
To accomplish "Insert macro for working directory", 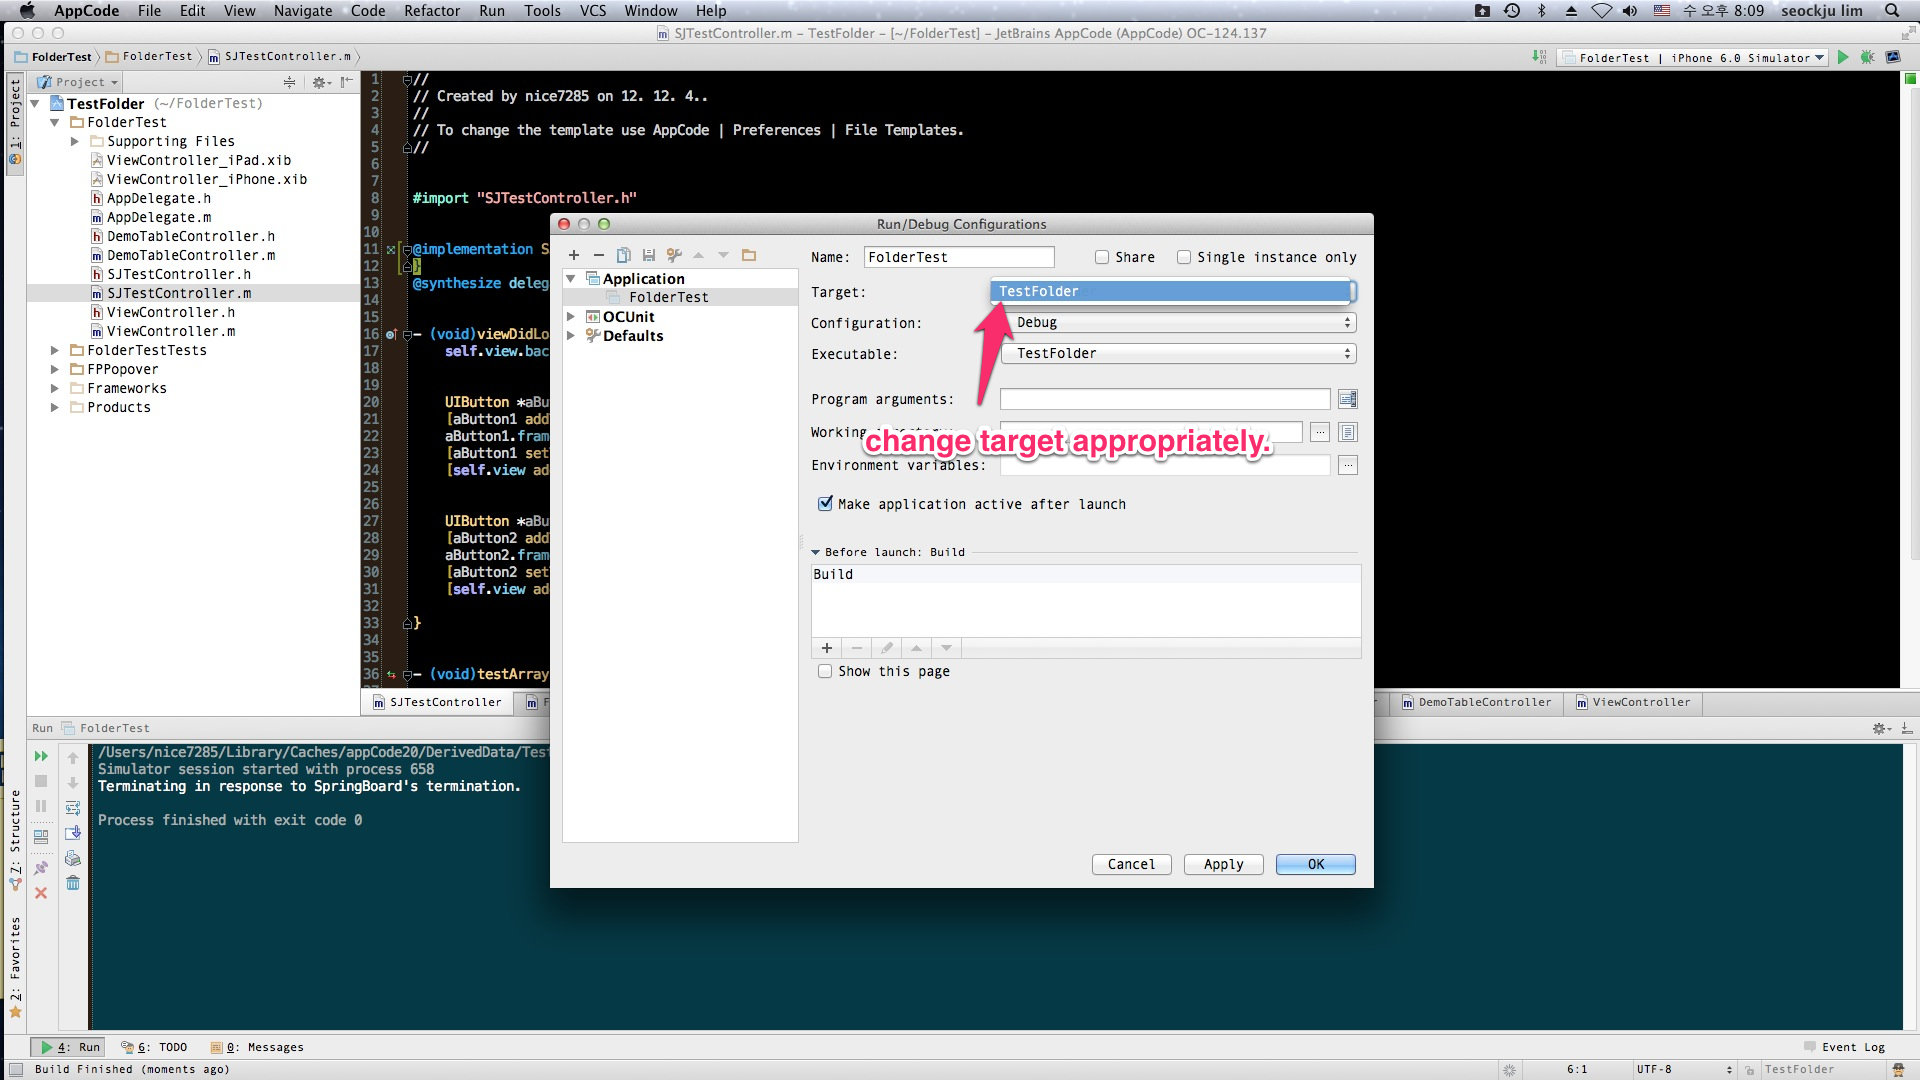I will (x=1347, y=432).
